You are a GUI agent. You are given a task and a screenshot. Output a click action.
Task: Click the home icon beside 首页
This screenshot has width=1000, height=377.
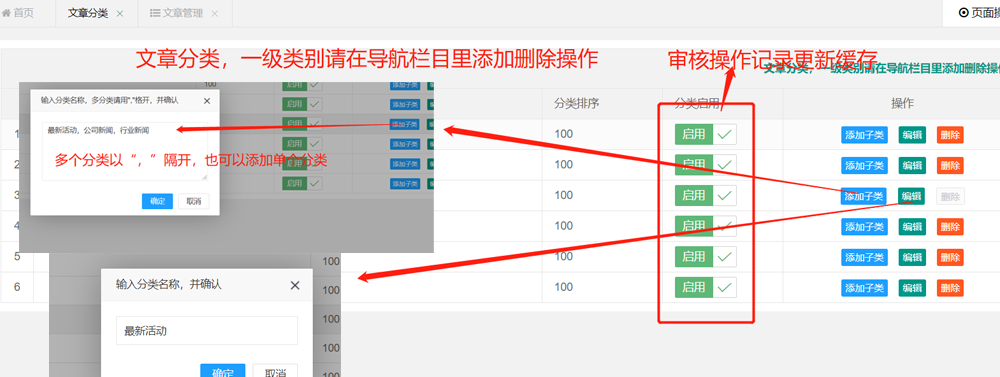(6, 13)
